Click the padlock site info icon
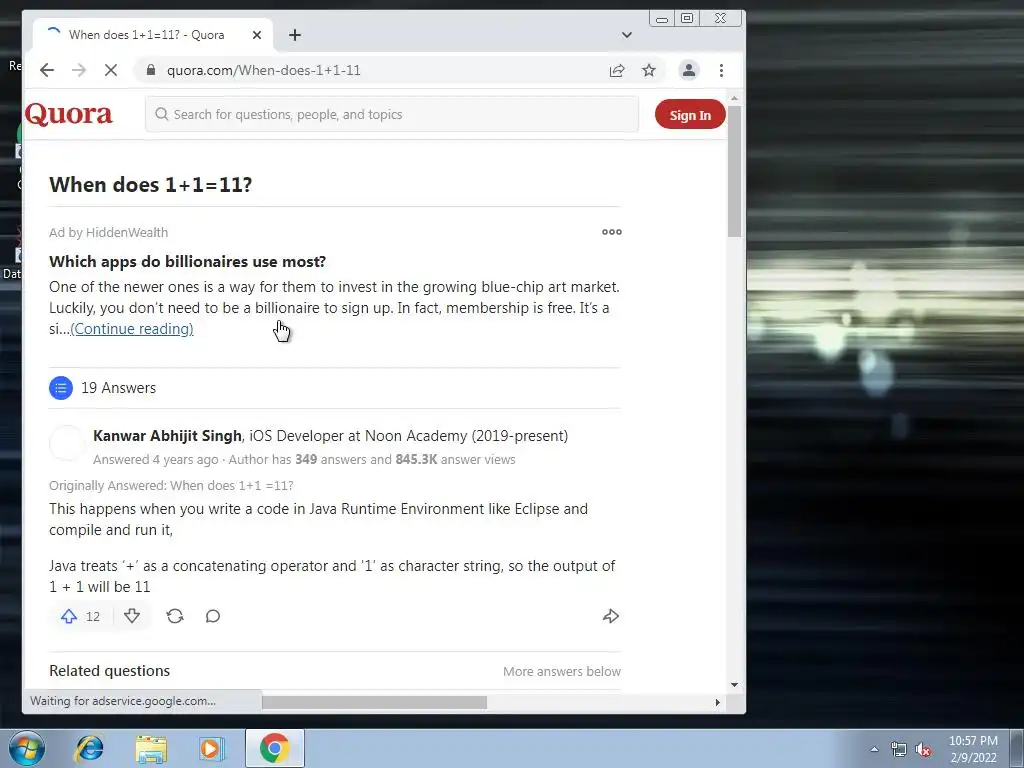Viewport: 1024px width, 768px height. pos(151,70)
